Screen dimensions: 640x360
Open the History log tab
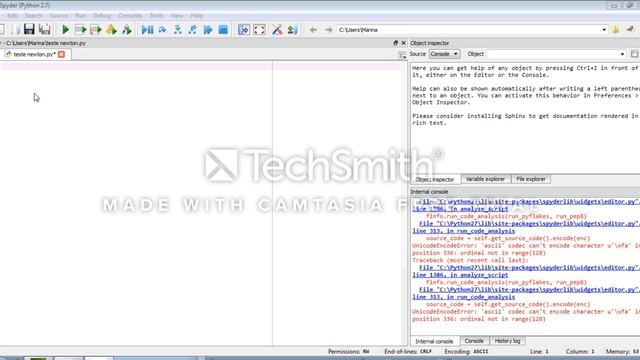point(507,341)
